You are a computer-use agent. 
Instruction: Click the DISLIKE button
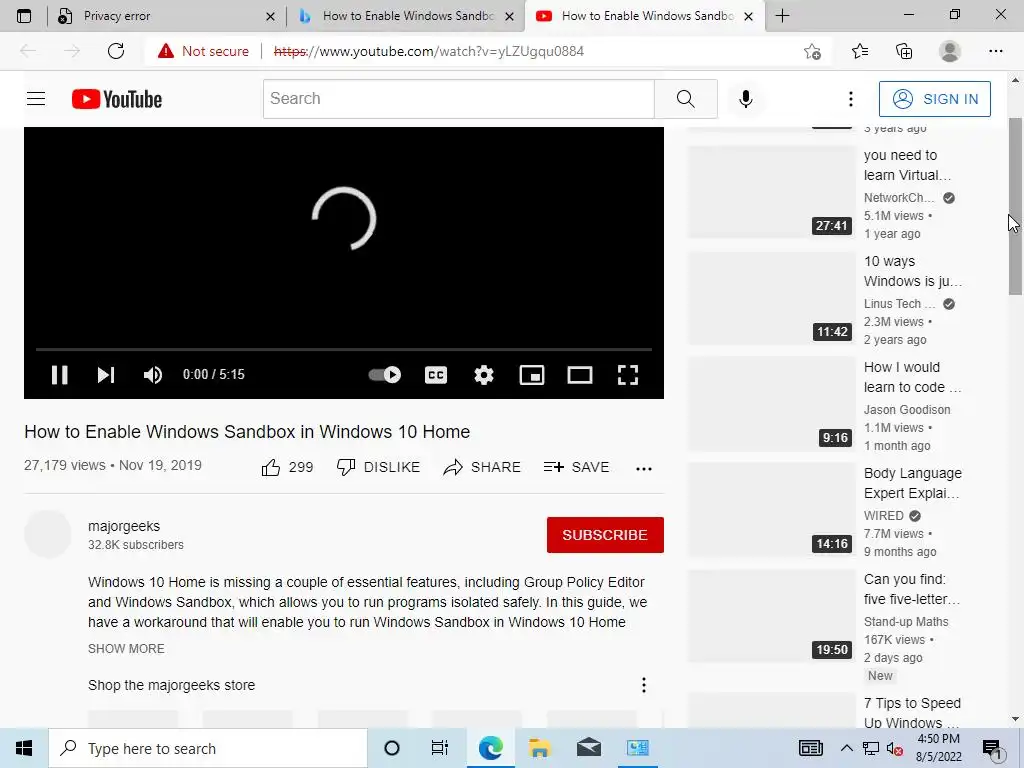(378, 468)
